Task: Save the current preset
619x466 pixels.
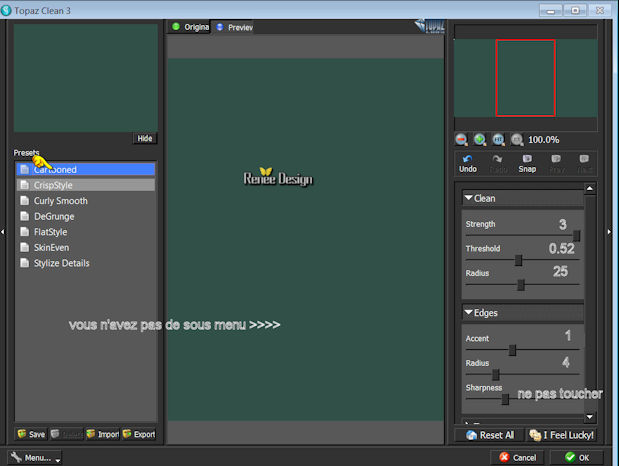Action: 31,434
